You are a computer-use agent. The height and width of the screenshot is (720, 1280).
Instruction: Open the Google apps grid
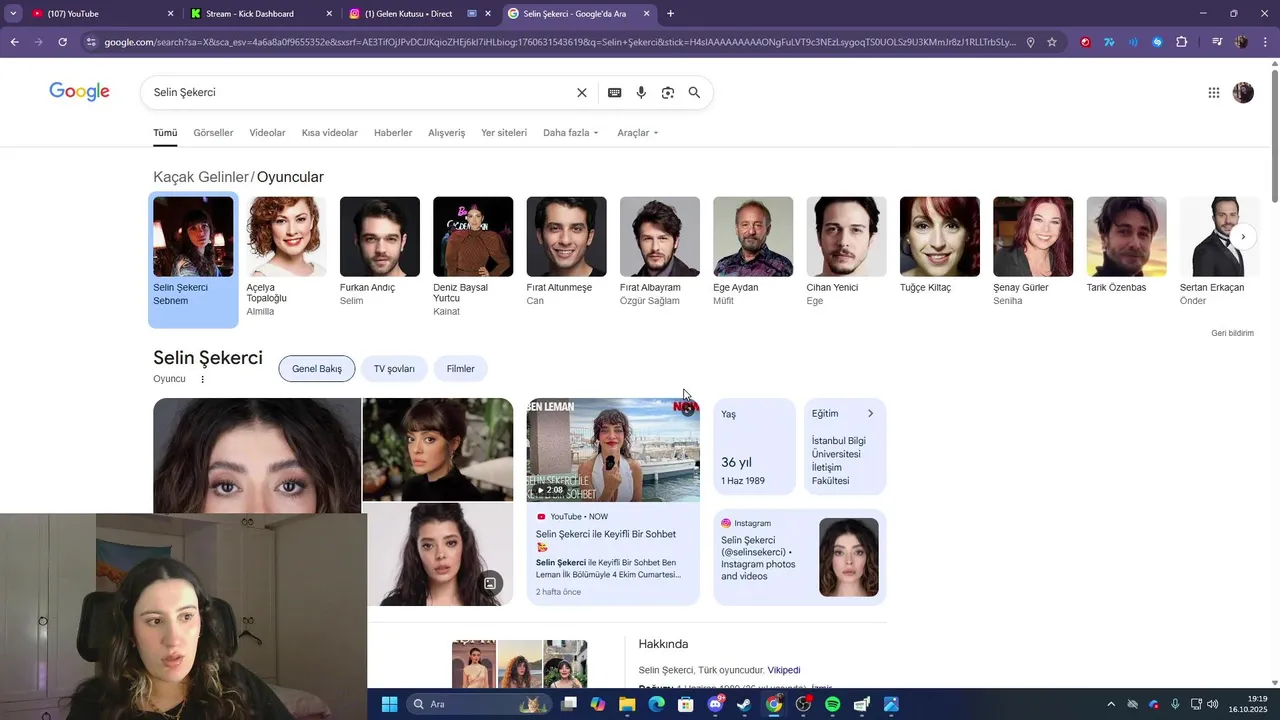click(1214, 92)
